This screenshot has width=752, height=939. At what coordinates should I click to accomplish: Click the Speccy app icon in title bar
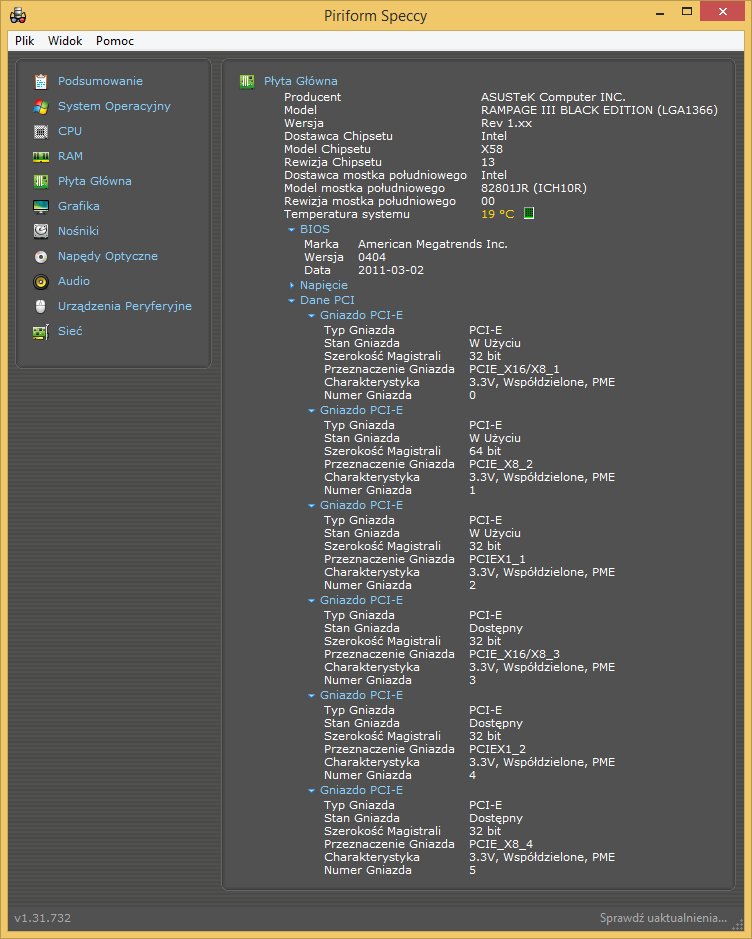pyautogui.click(x=18, y=15)
